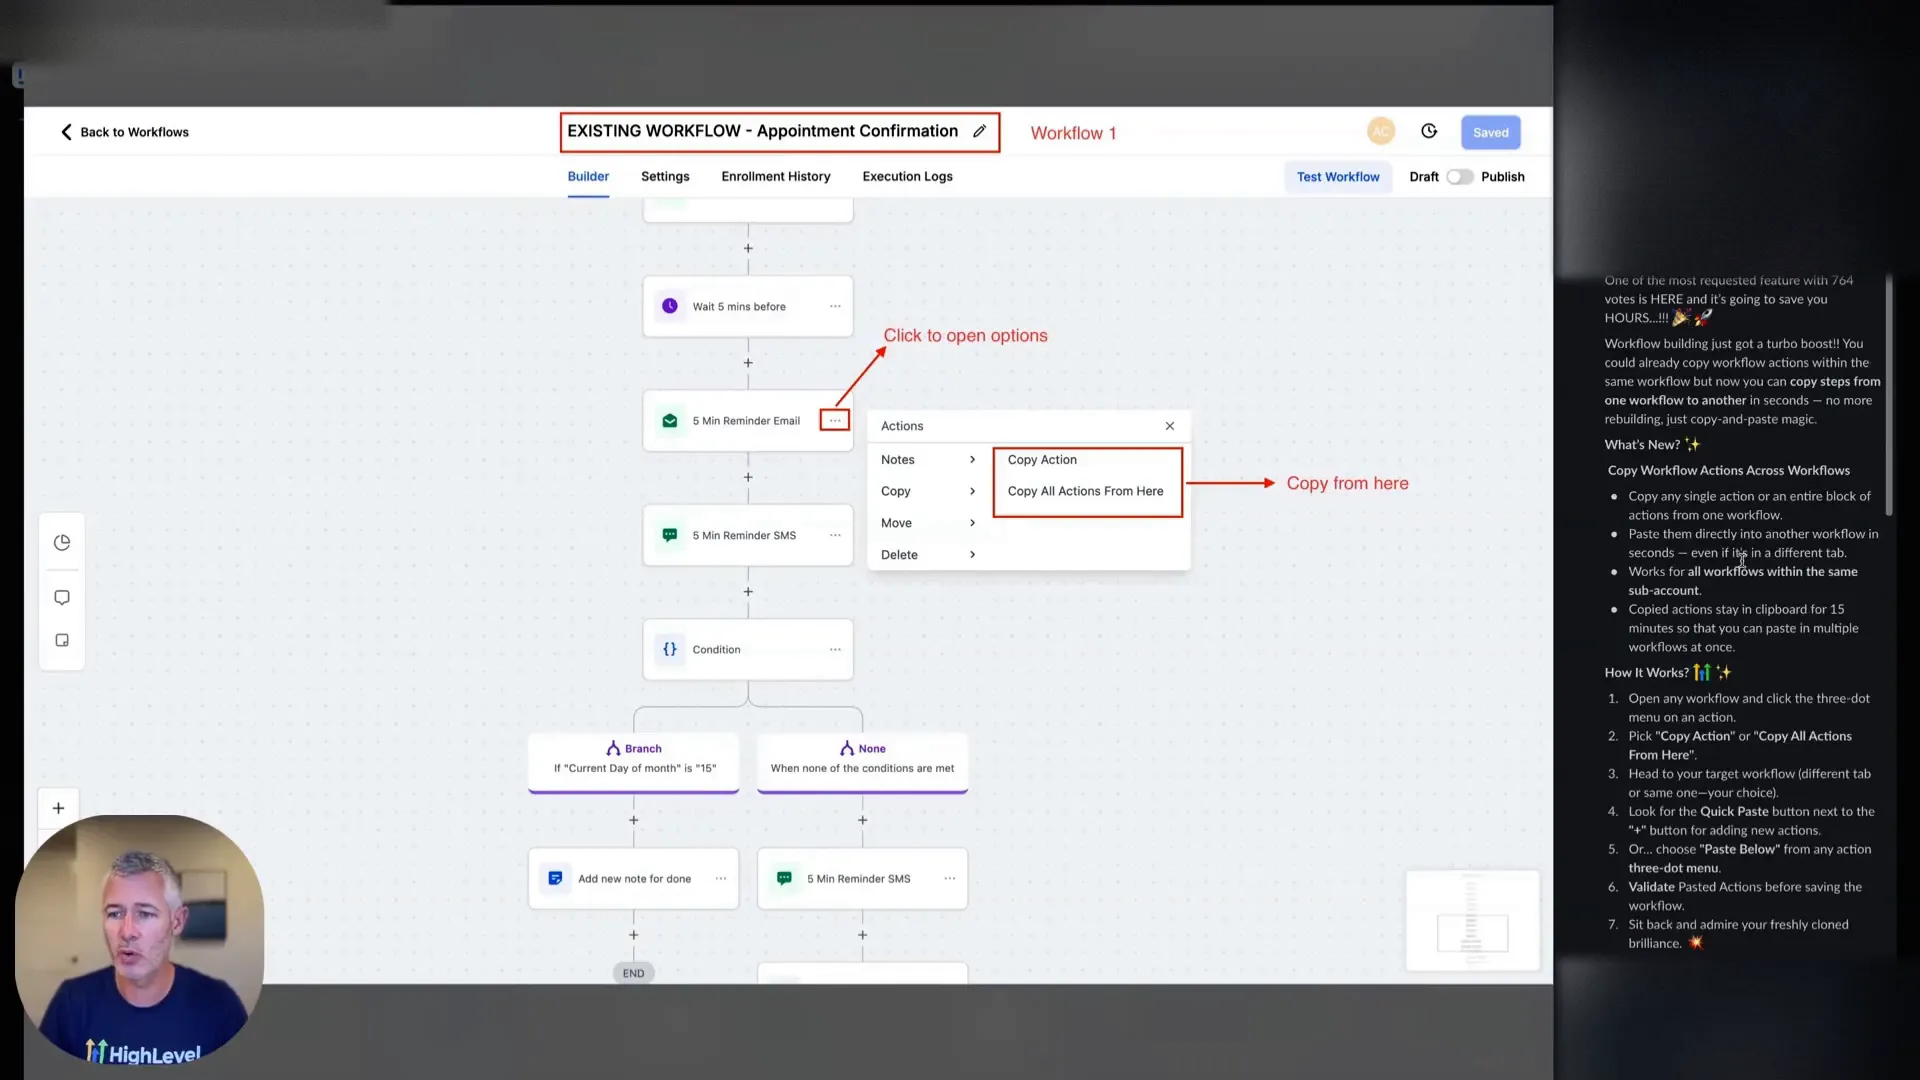Click the zoom in plus button

coord(59,808)
